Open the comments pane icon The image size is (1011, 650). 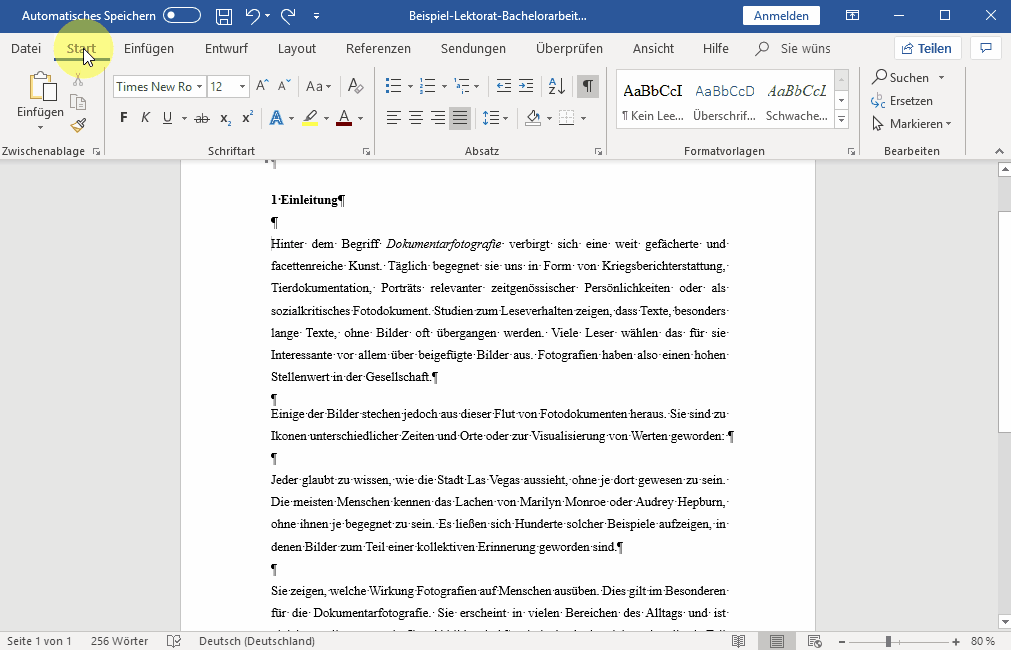click(x=986, y=48)
